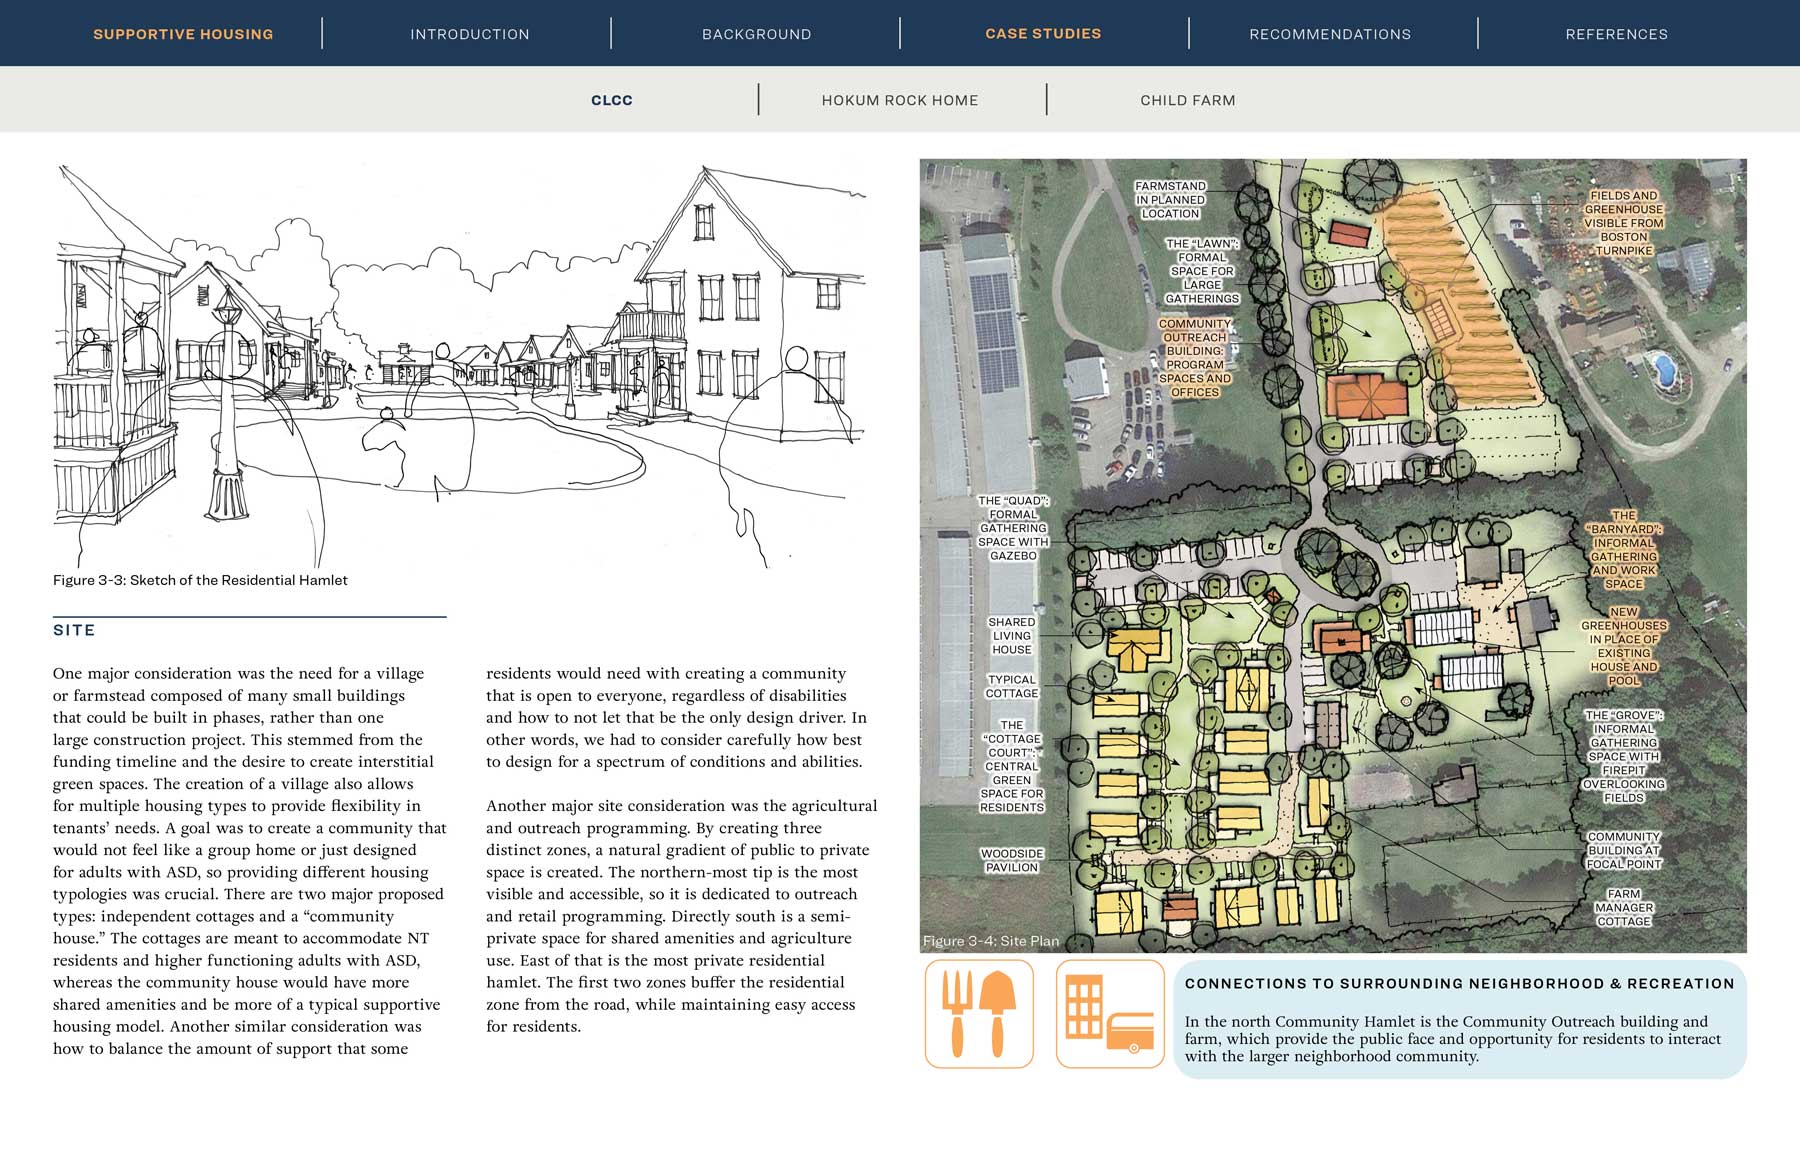Navigate to the Introduction tab
The image size is (1800, 1149).
coord(469,33)
